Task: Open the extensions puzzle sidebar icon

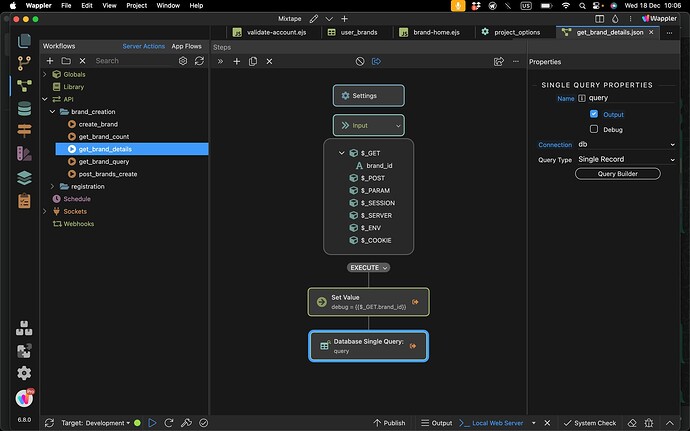Action: tap(24, 350)
